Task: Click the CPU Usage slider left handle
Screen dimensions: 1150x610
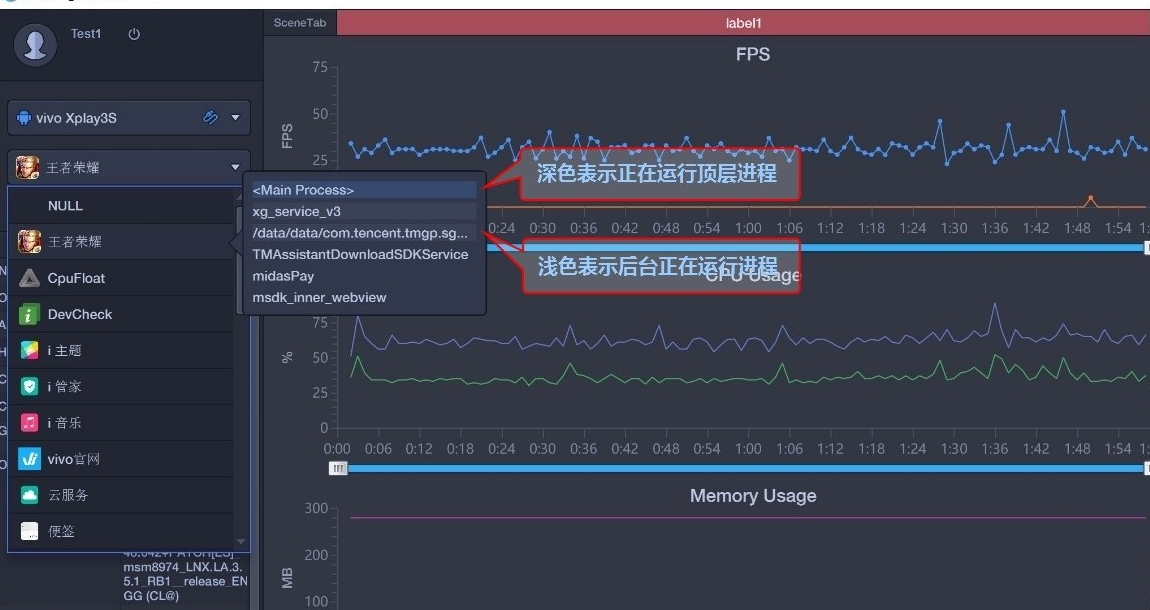Action: pyautogui.click(x=337, y=468)
